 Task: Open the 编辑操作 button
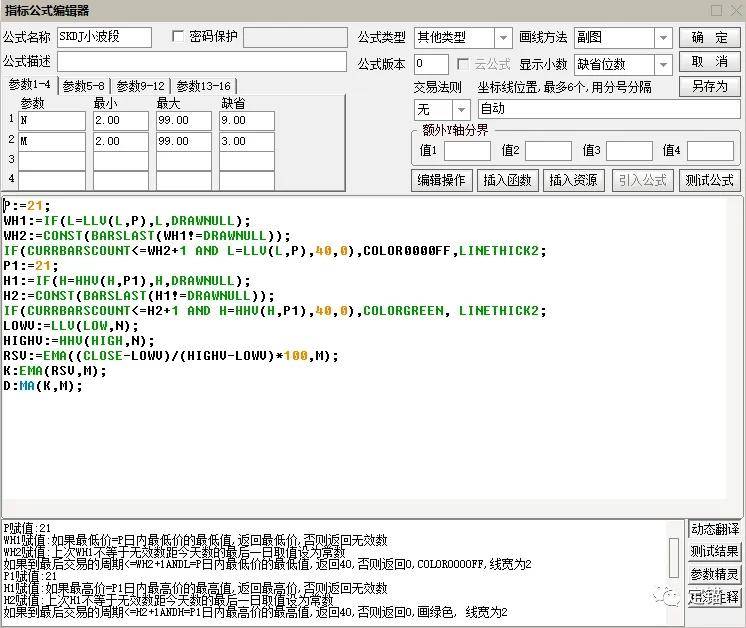(442, 180)
